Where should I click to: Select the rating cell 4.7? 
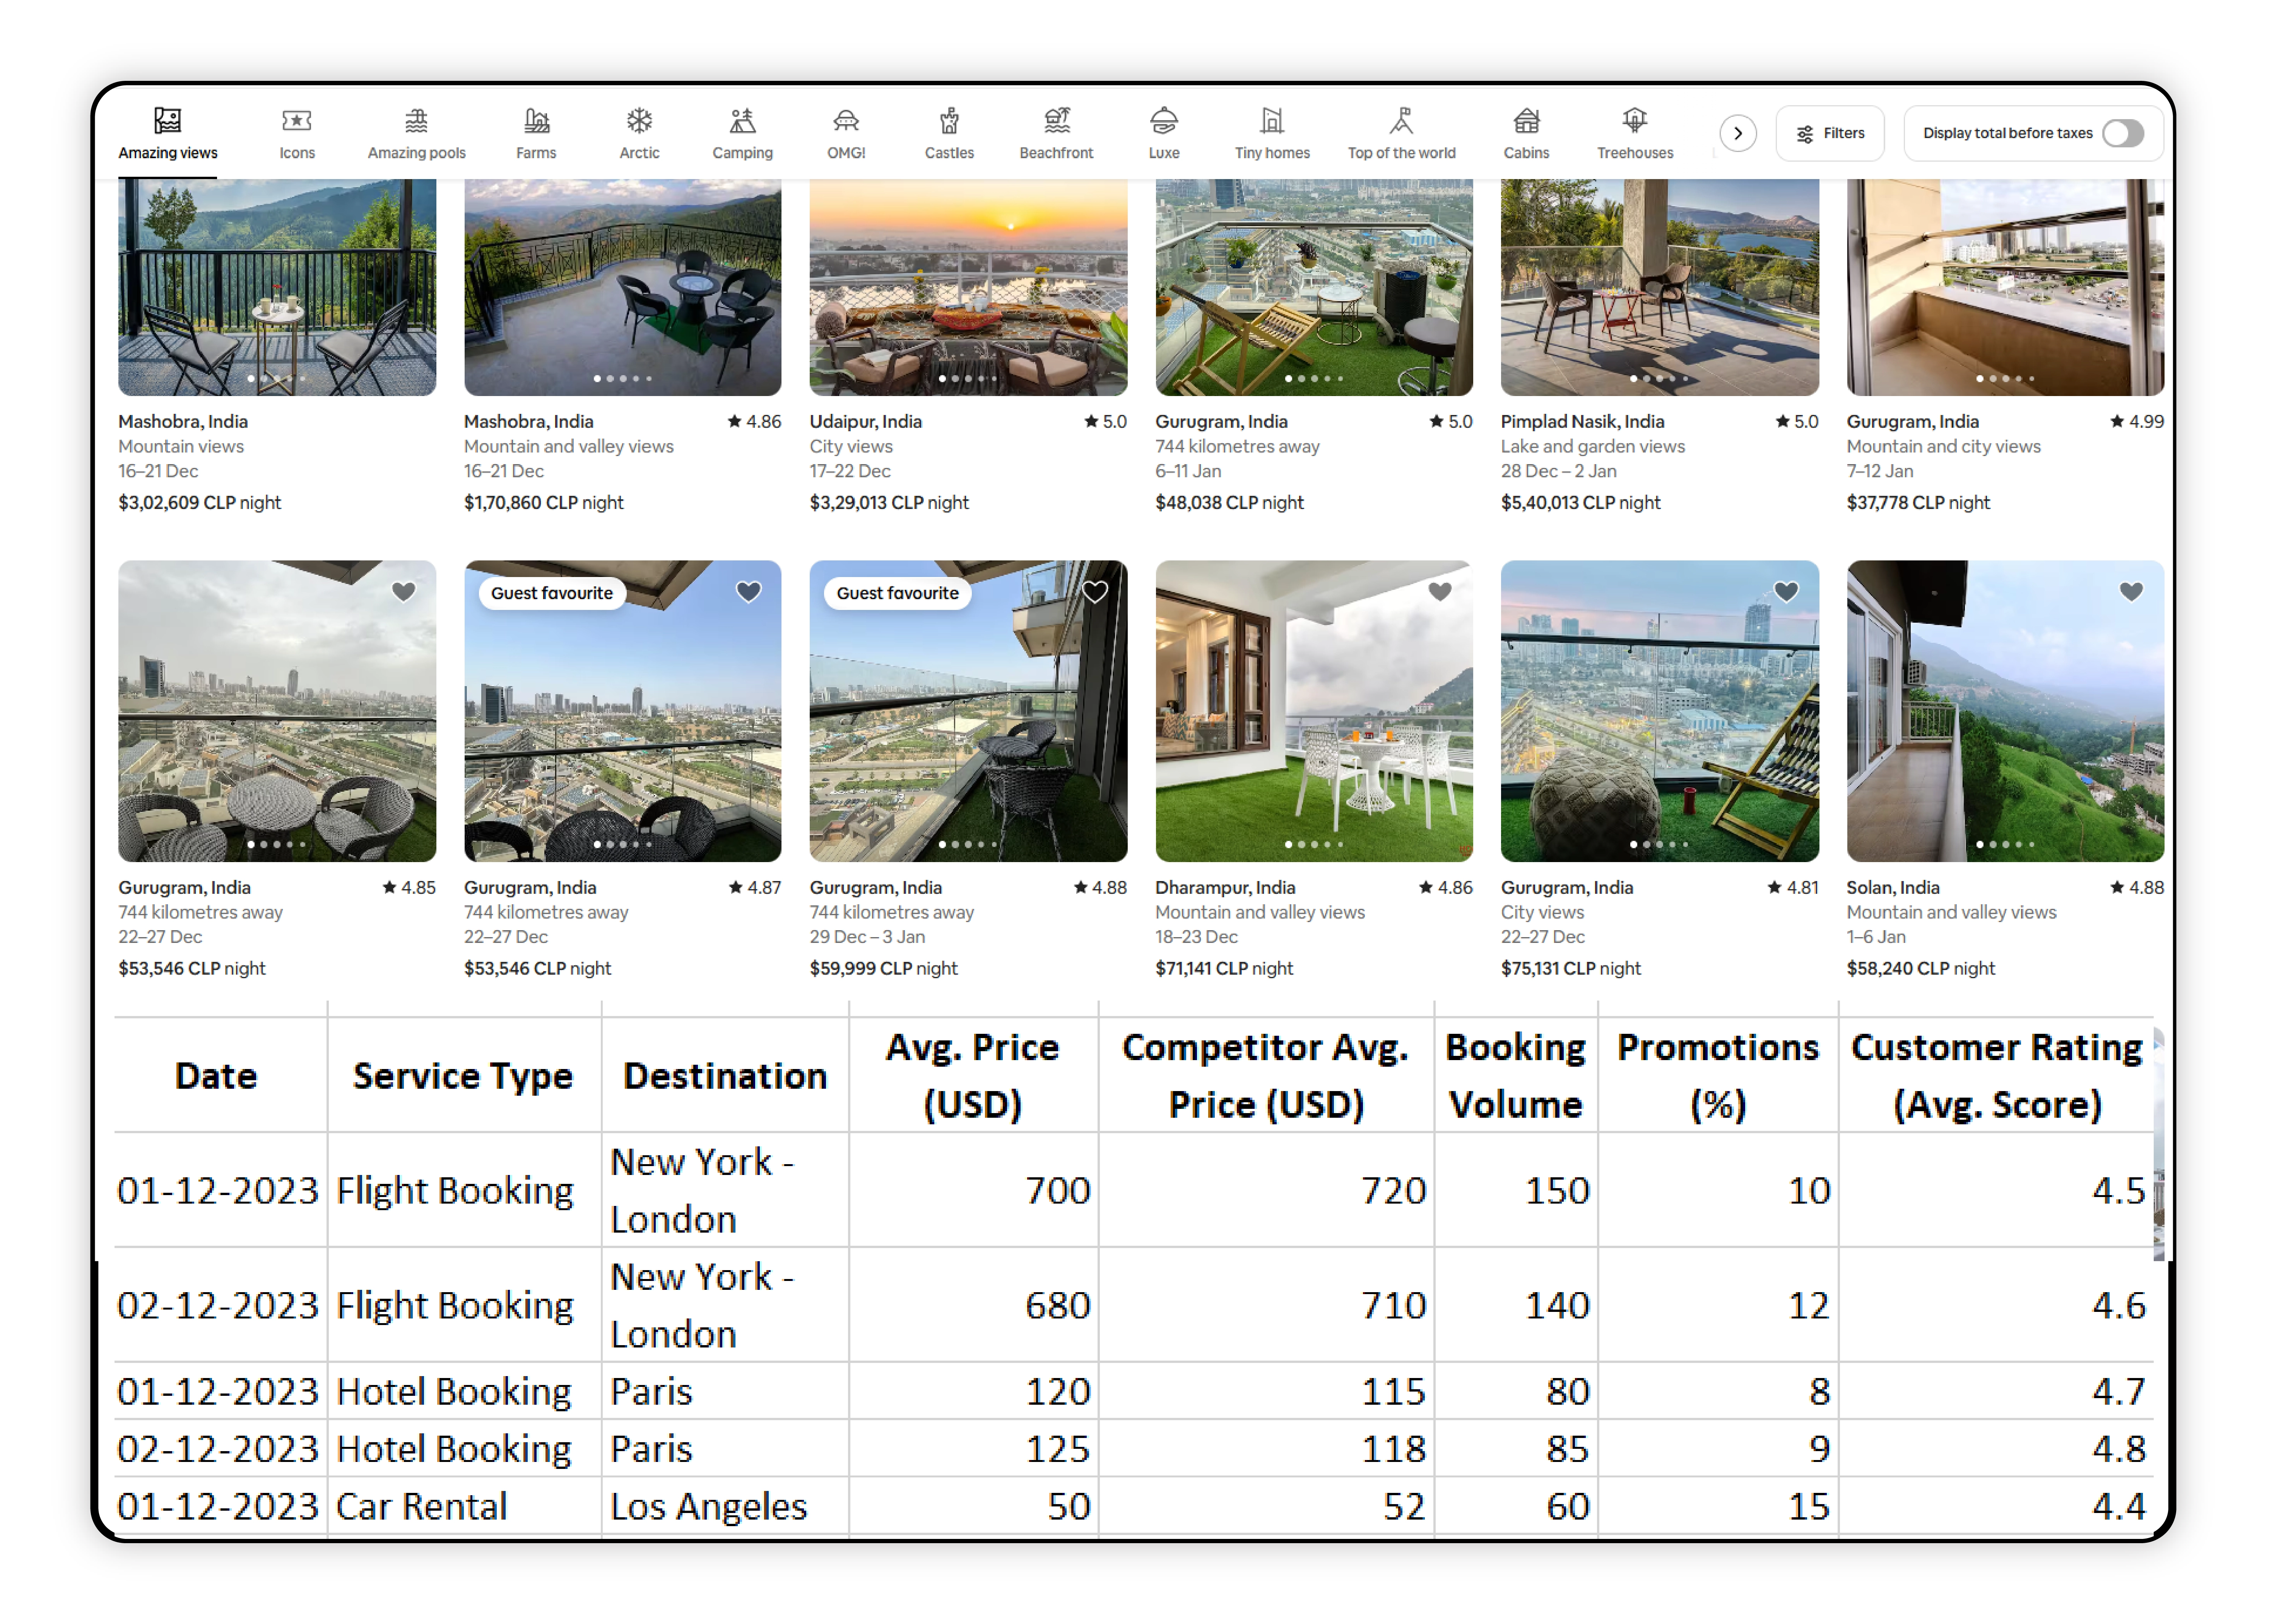pos(1996,1391)
